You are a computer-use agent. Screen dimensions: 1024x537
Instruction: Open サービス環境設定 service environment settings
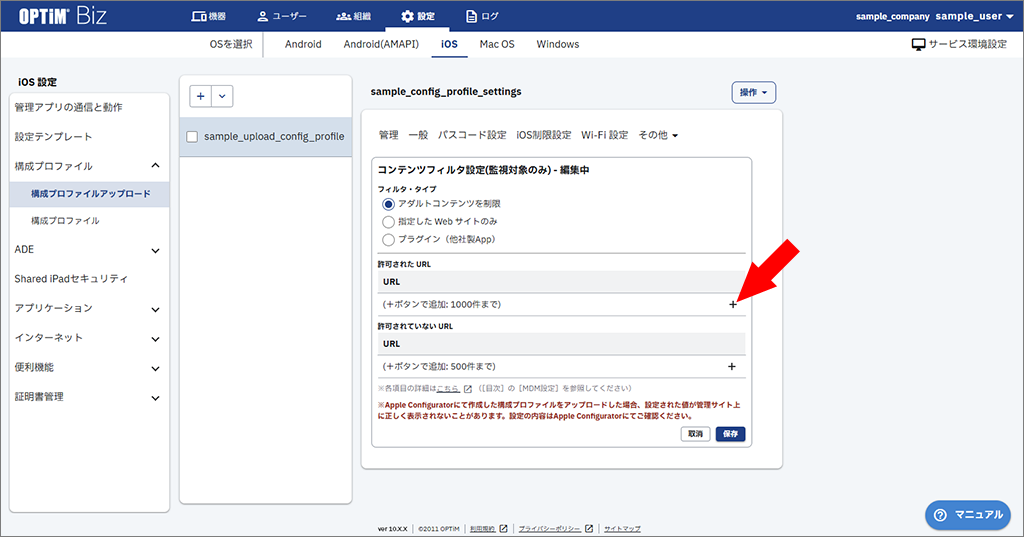pyautogui.click(x=959, y=44)
